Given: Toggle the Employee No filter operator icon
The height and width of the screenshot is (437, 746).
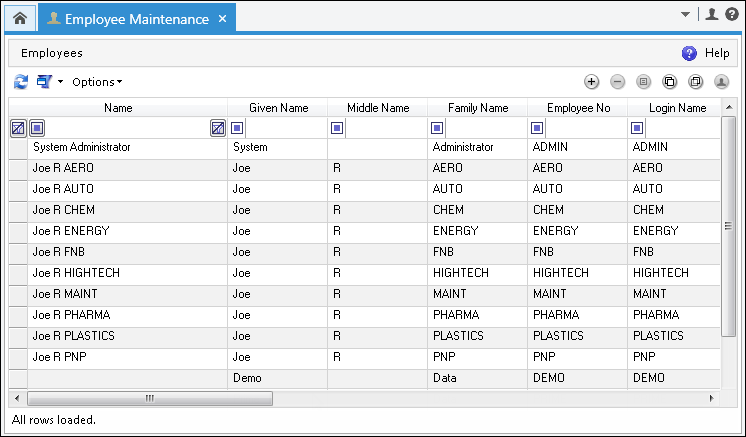Looking at the screenshot, I should pyautogui.click(x=537, y=128).
